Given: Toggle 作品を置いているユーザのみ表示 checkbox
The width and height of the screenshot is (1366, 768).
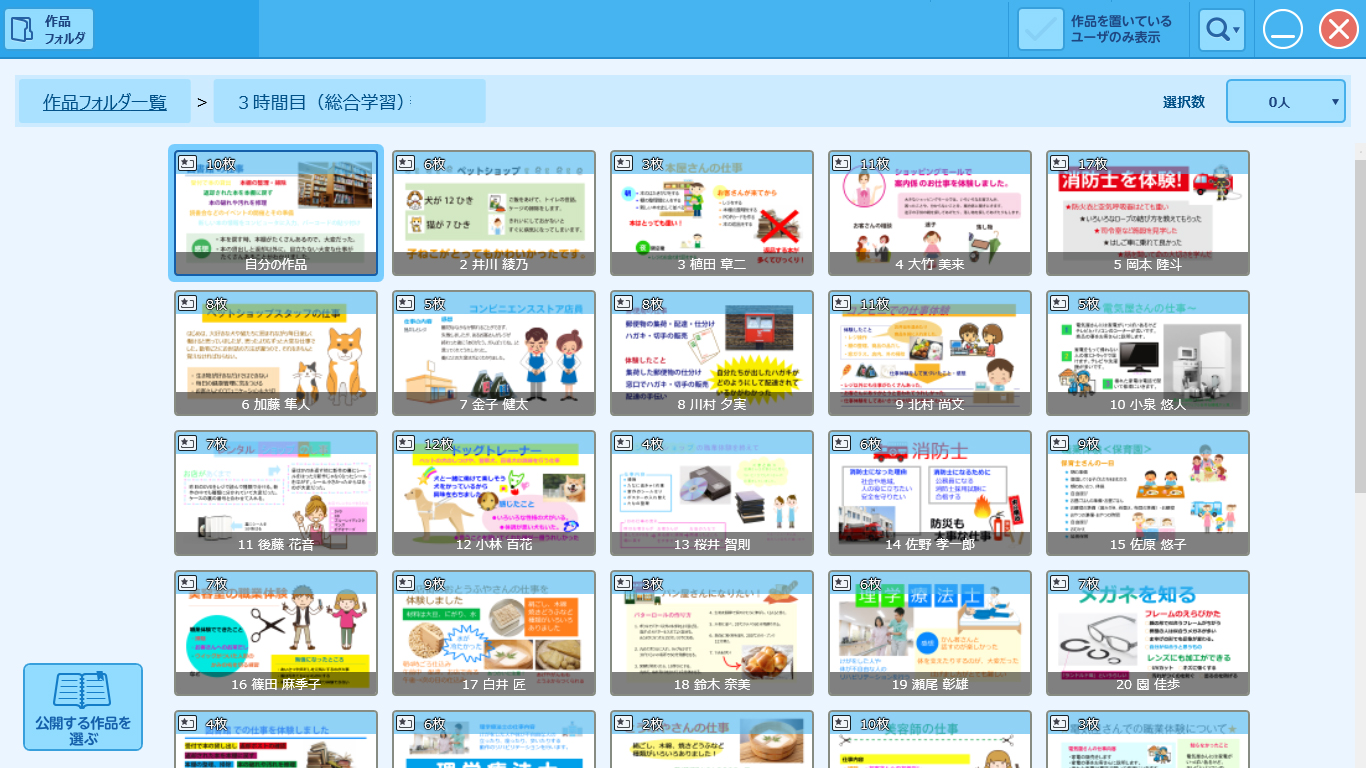Looking at the screenshot, I should [1041, 29].
